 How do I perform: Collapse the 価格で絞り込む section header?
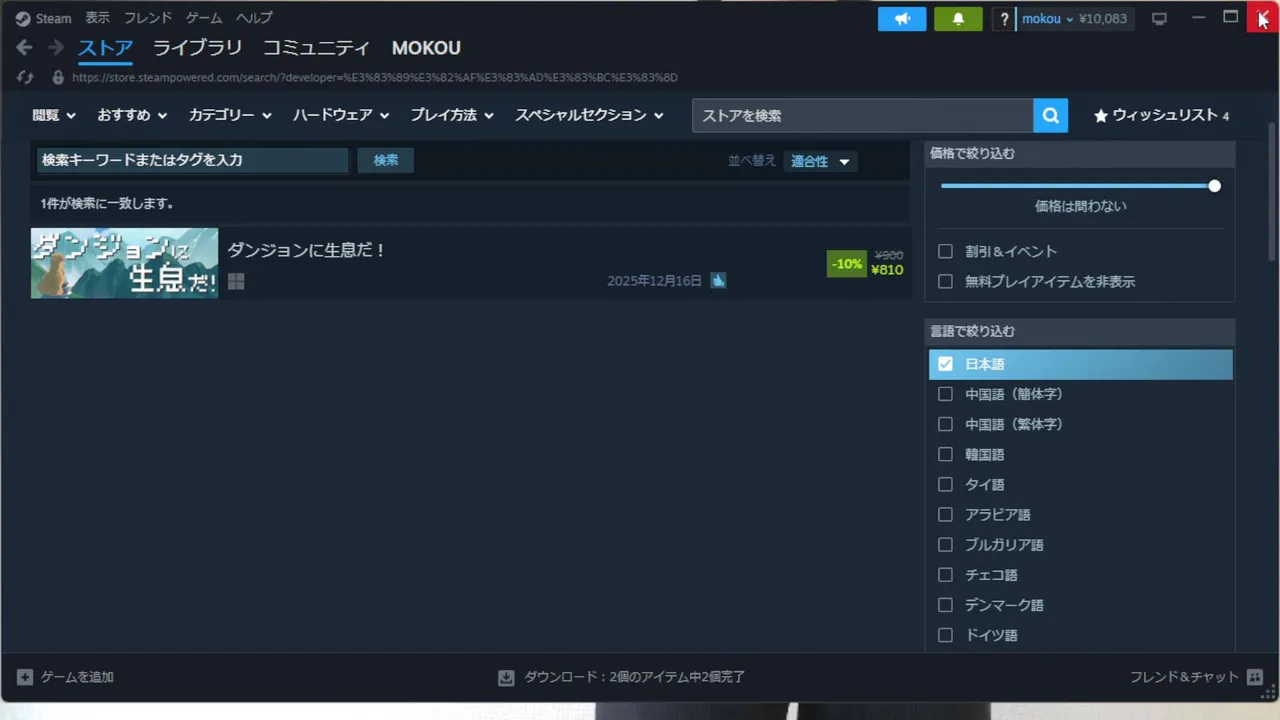pos(1080,153)
